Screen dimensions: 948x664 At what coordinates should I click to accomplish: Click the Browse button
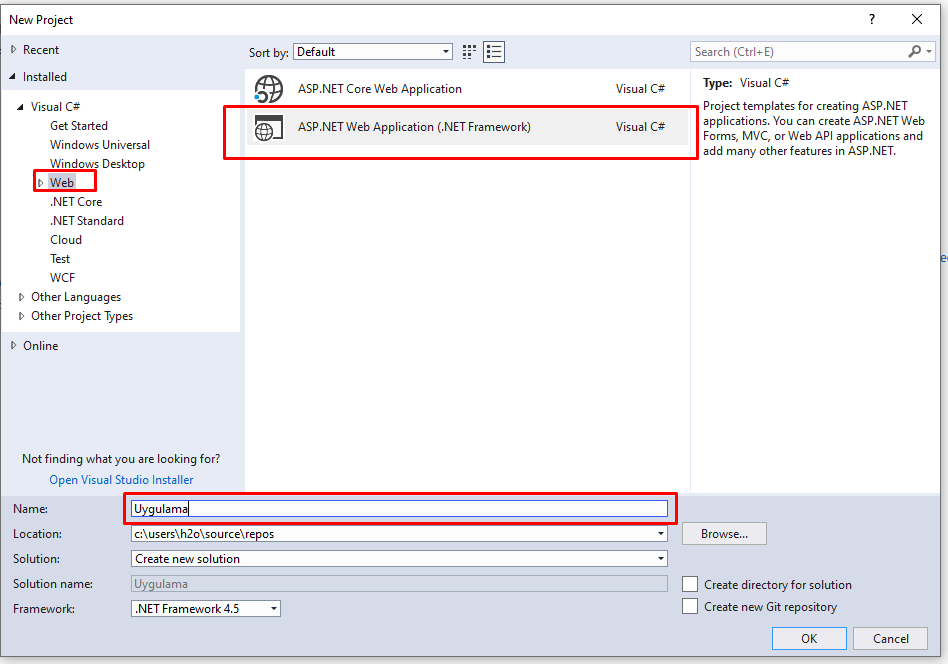(x=723, y=533)
